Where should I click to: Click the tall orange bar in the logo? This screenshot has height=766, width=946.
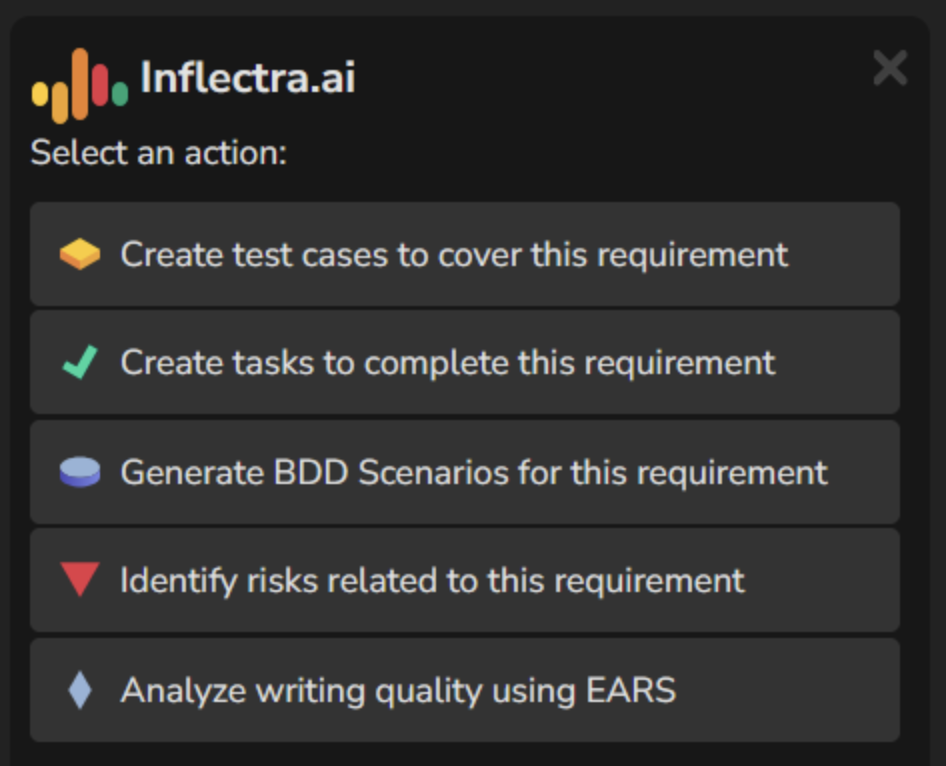click(x=80, y=85)
